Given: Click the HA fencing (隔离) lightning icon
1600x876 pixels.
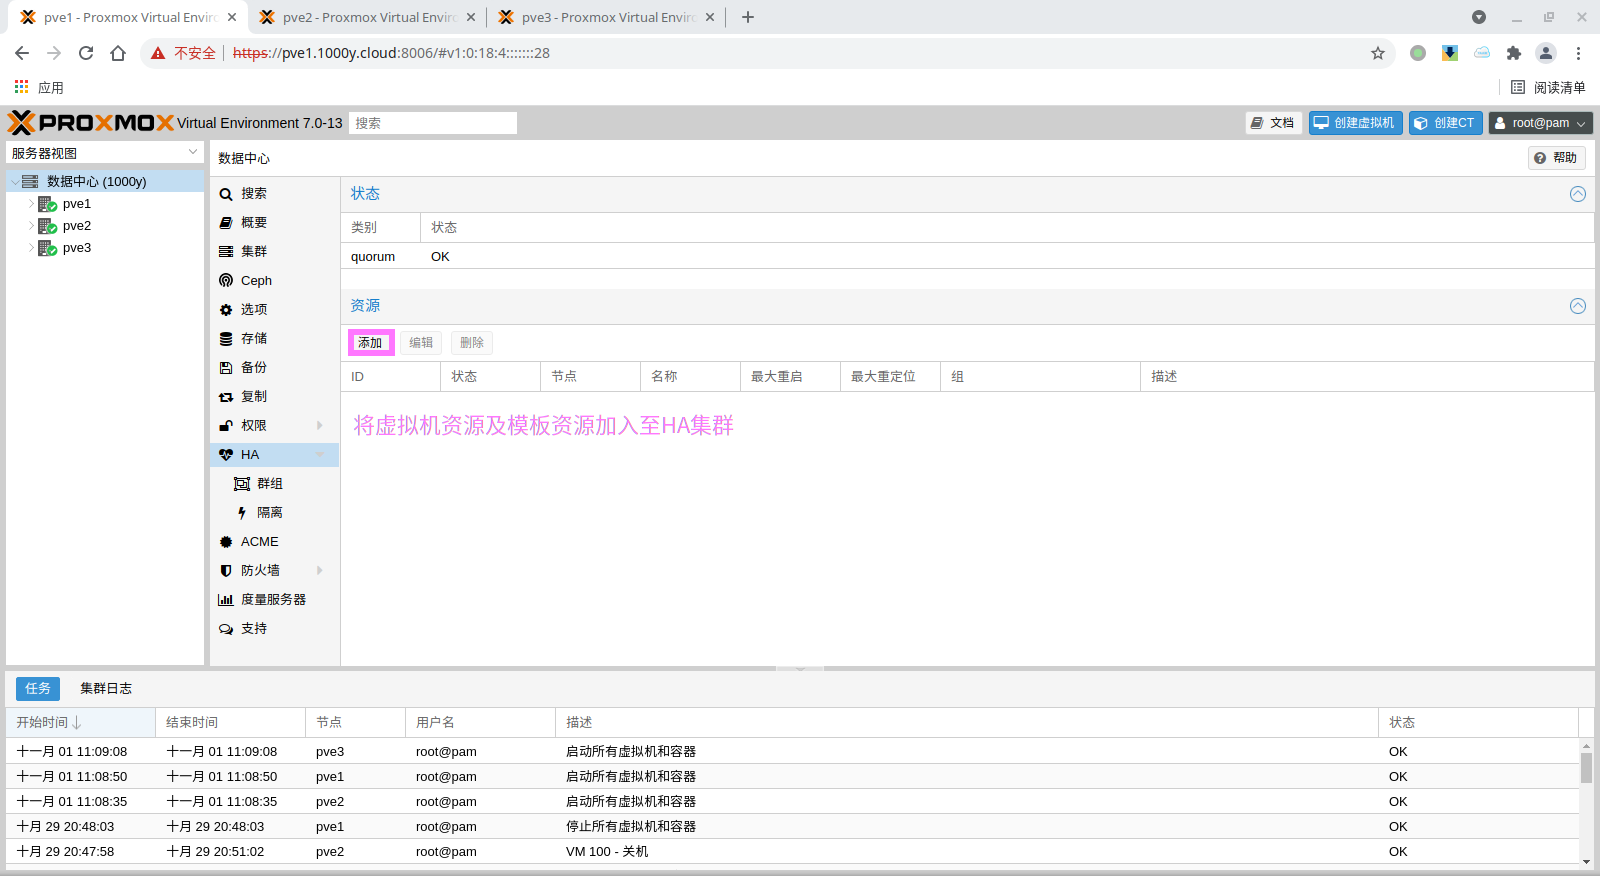Looking at the screenshot, I should 242,513.
